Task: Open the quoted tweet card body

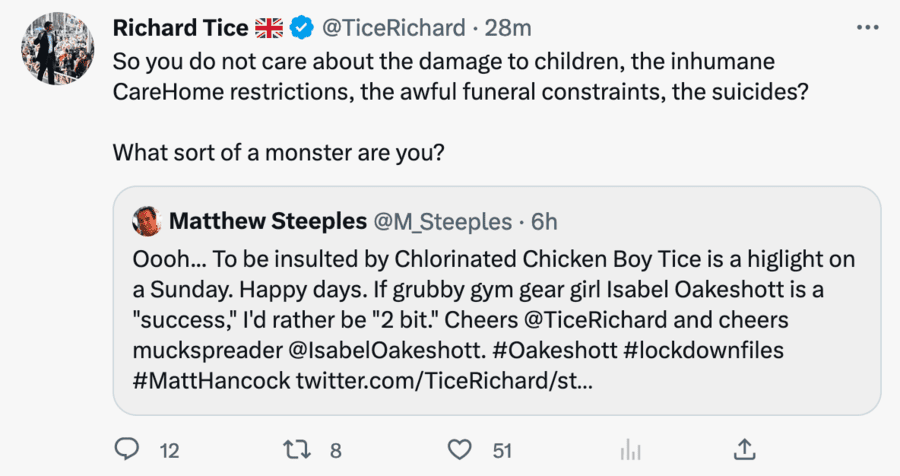Action: click(x=495, y=320)
